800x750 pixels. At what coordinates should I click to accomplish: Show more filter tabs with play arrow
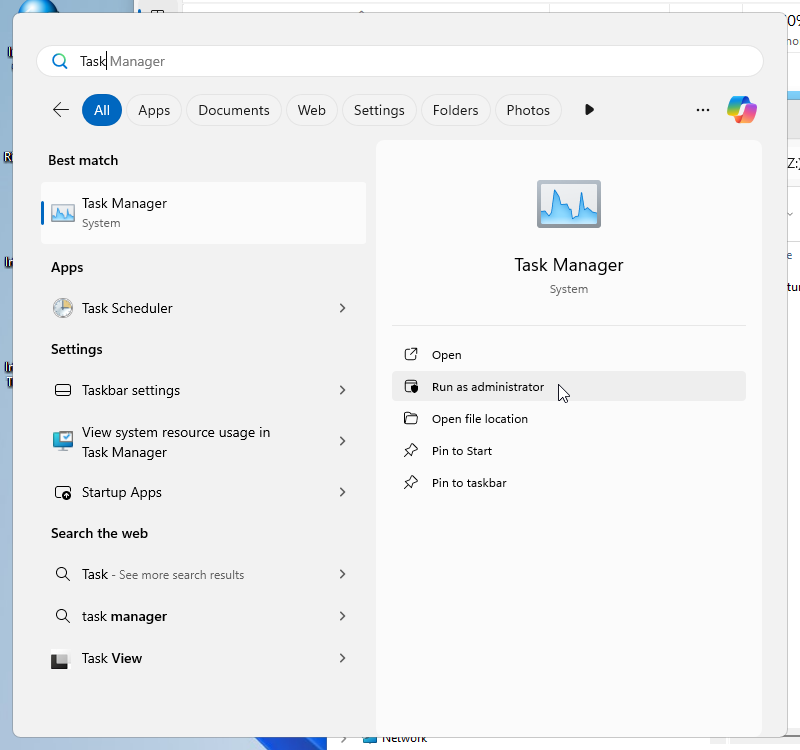(x=589, y=110)
